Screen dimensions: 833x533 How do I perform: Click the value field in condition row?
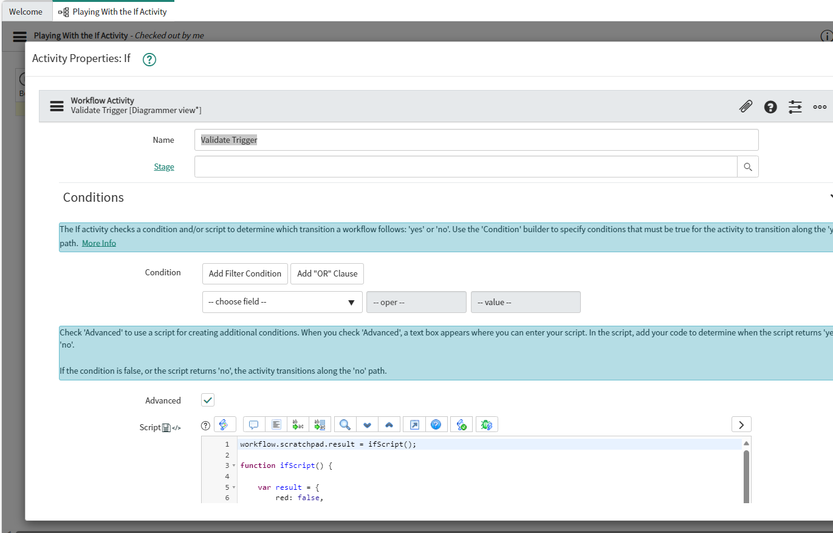(x=525, y=302)
